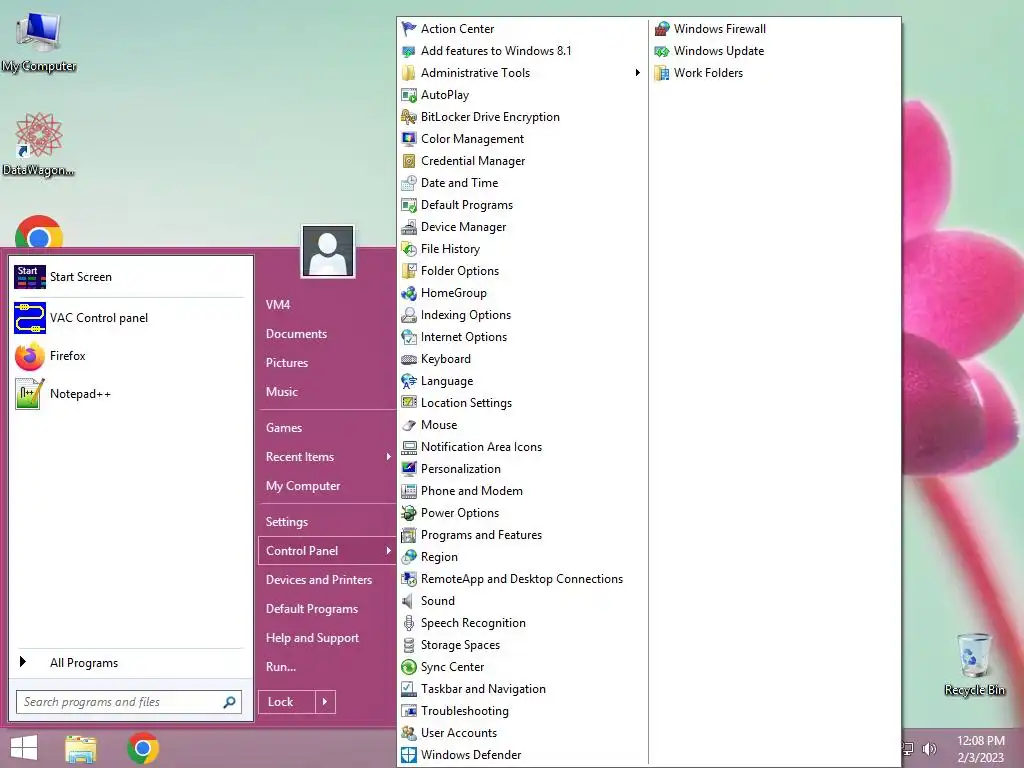Open Pictures from the Start menu
Screen dimensions: 1024x768
pyautogui.click(x=287, y=362)
